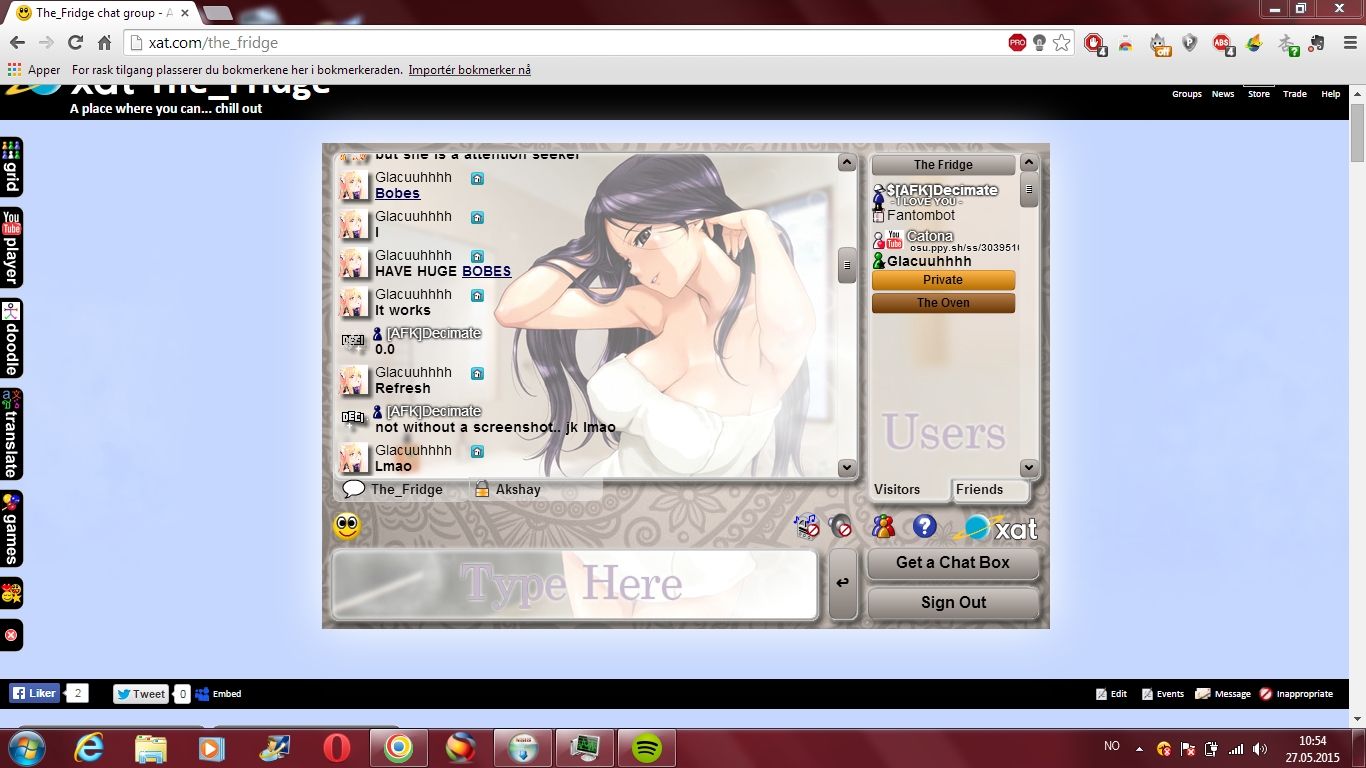
Task: Open the games sidebar app
Action: point(11,528)
